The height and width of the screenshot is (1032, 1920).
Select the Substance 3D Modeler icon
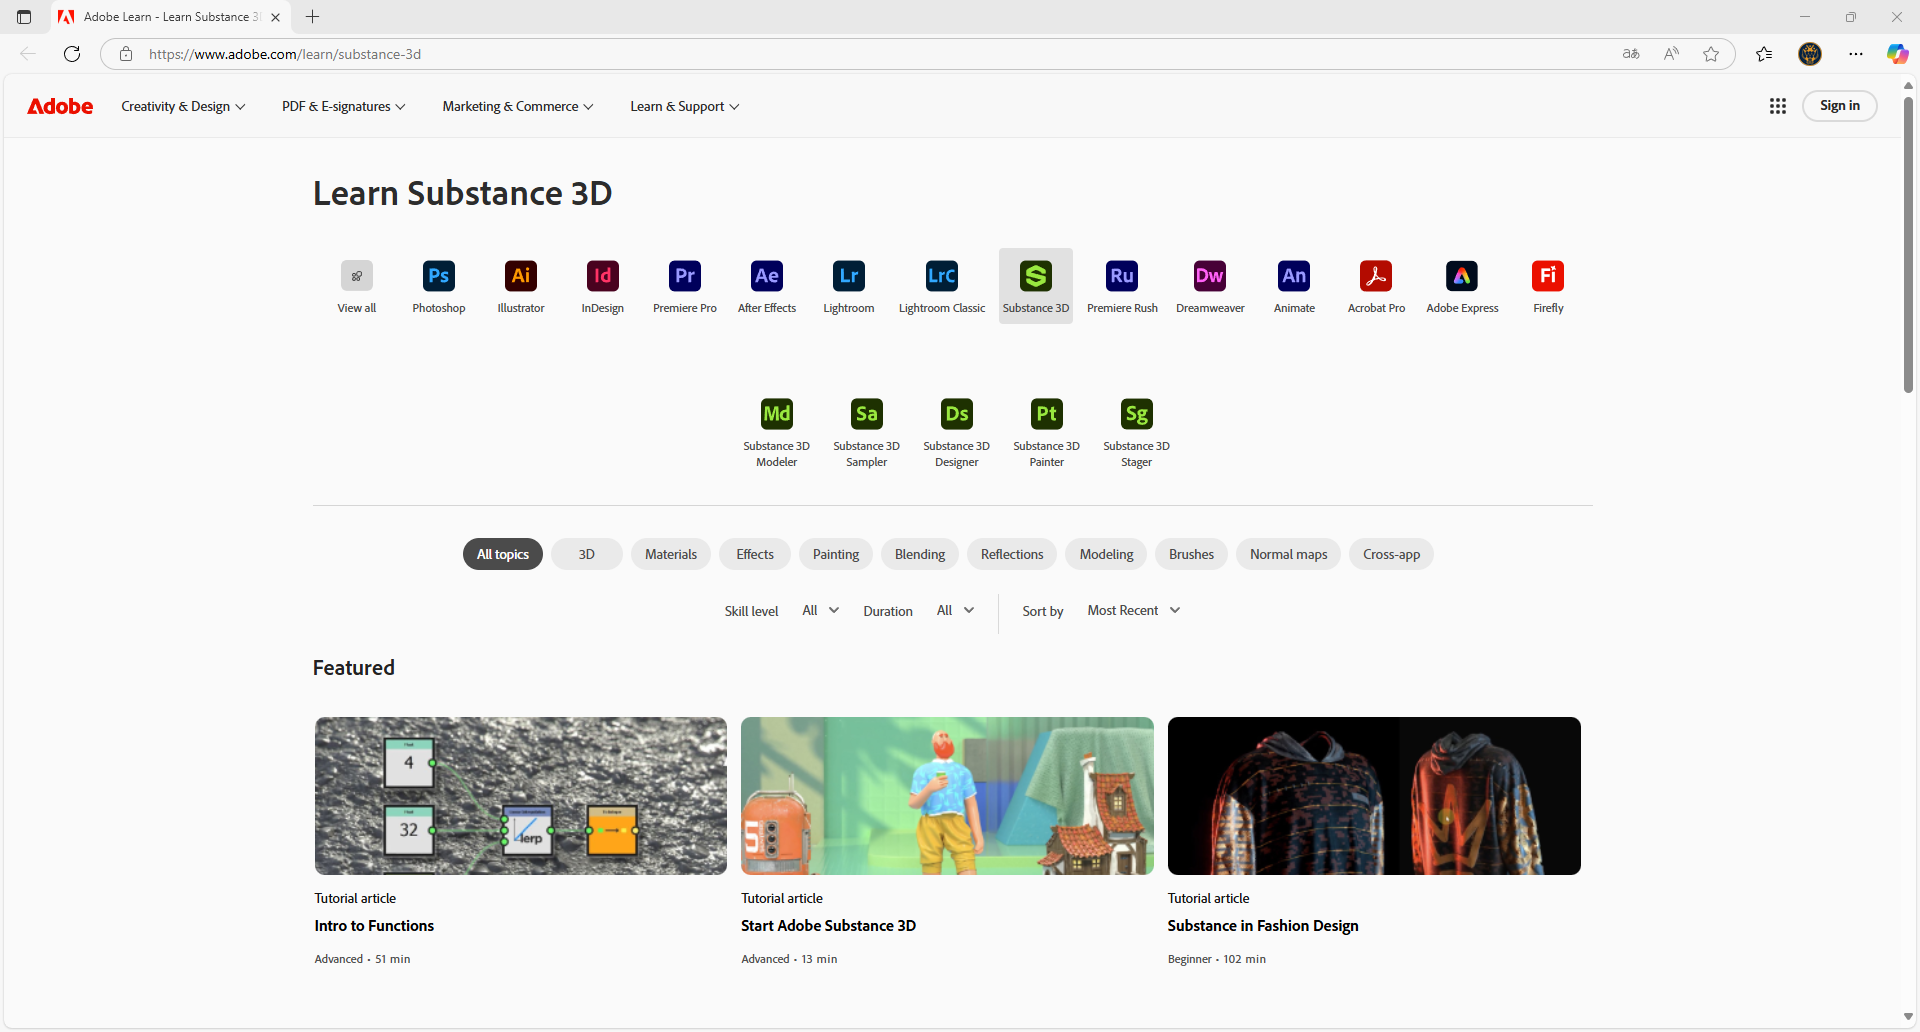(777, 414)
